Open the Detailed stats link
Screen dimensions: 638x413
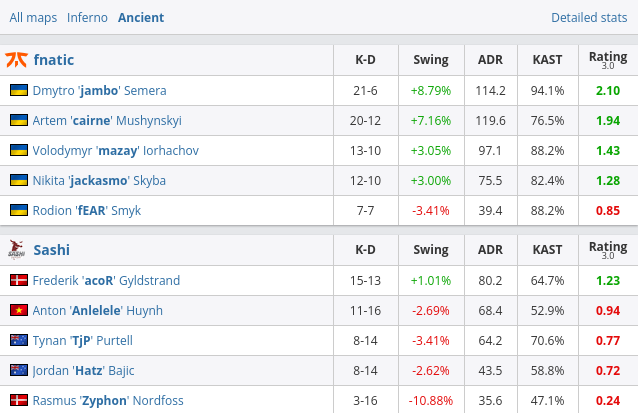coord(589,17)
